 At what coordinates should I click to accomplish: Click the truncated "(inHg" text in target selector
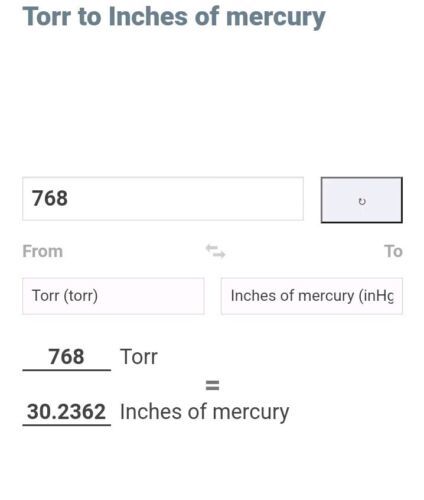point(376,296)
